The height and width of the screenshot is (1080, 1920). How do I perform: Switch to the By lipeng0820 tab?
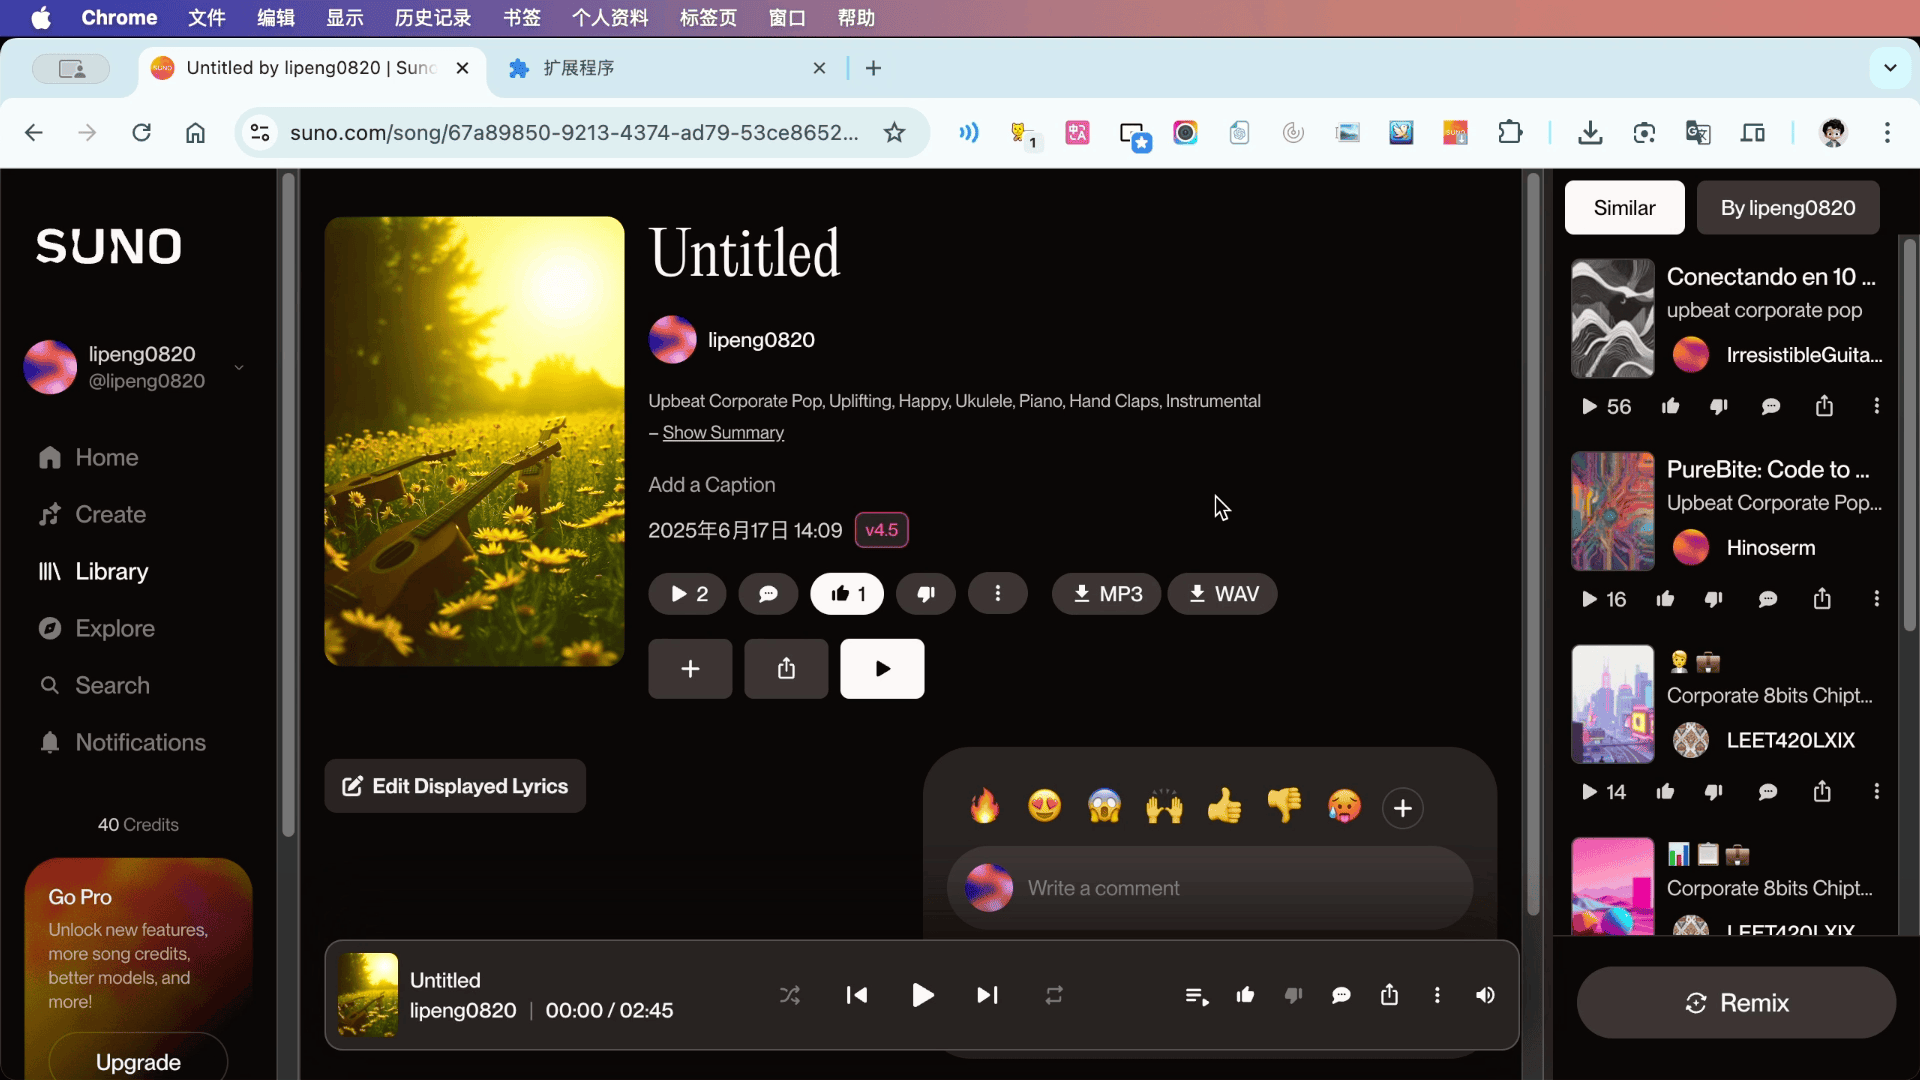pos(1788,208)
